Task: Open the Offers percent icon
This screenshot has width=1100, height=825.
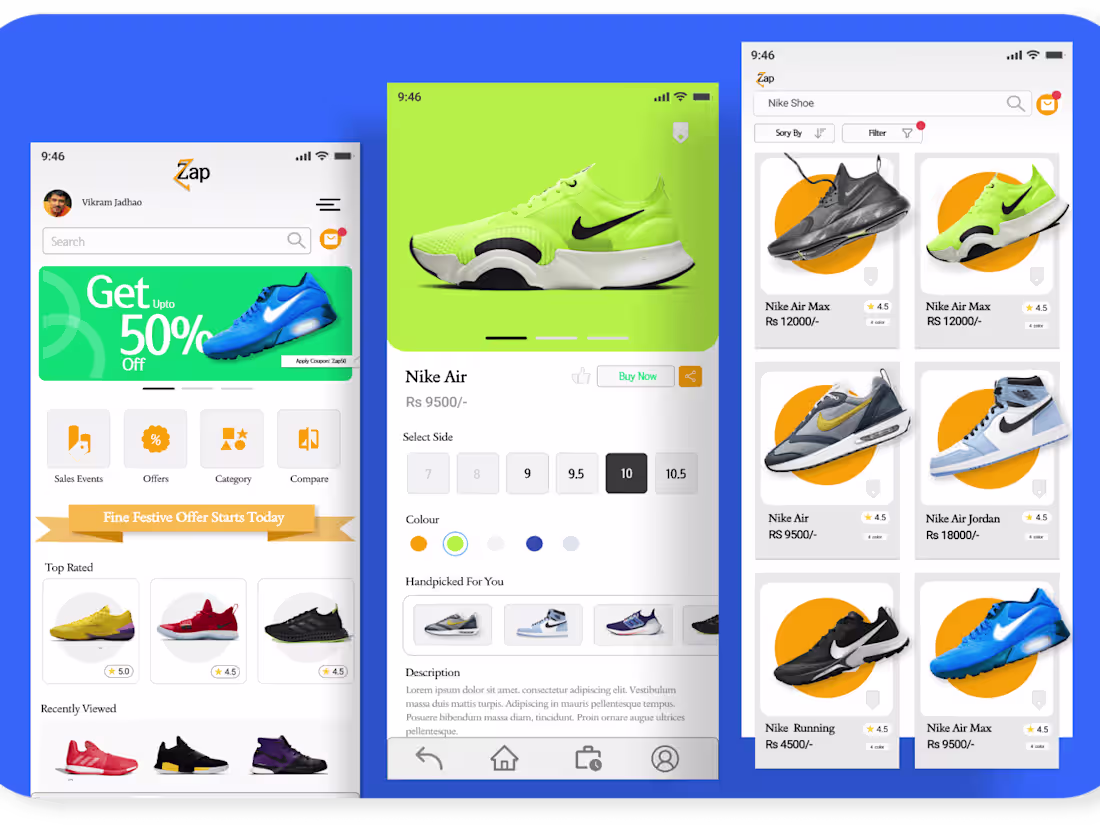Action: click(156, 439)
